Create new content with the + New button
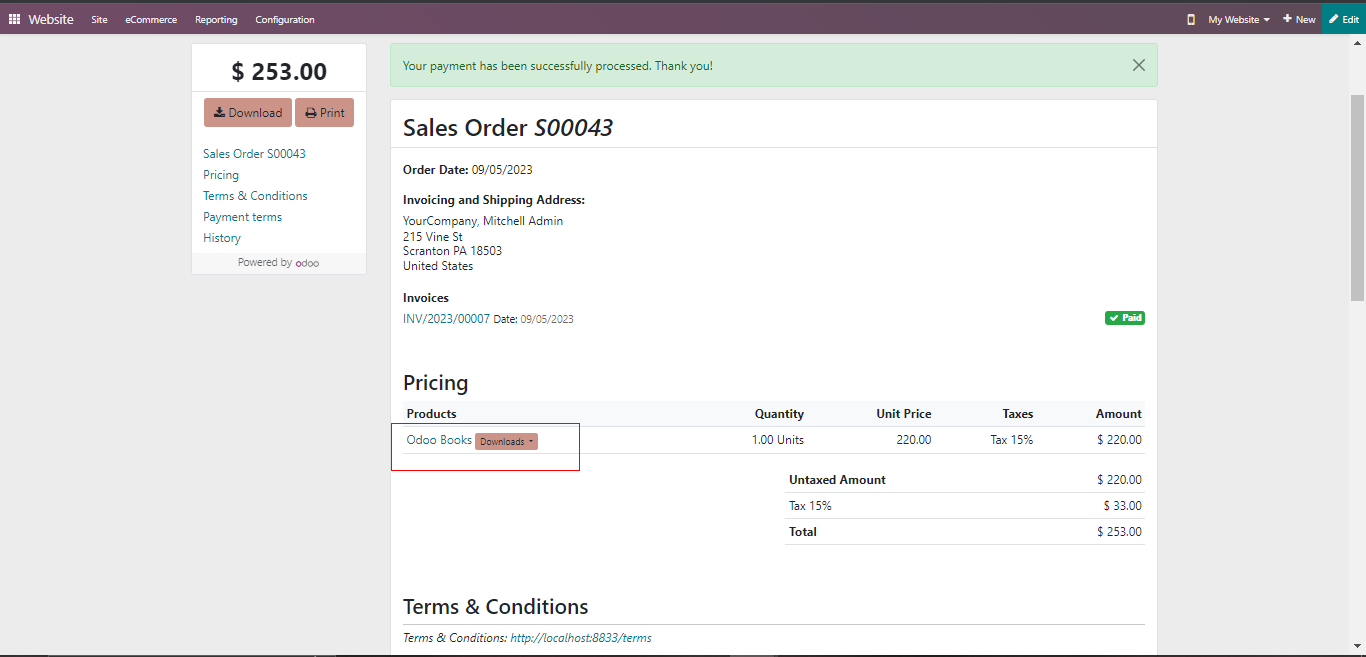This screenshot has height=657, width=1366. point(1299,19)
